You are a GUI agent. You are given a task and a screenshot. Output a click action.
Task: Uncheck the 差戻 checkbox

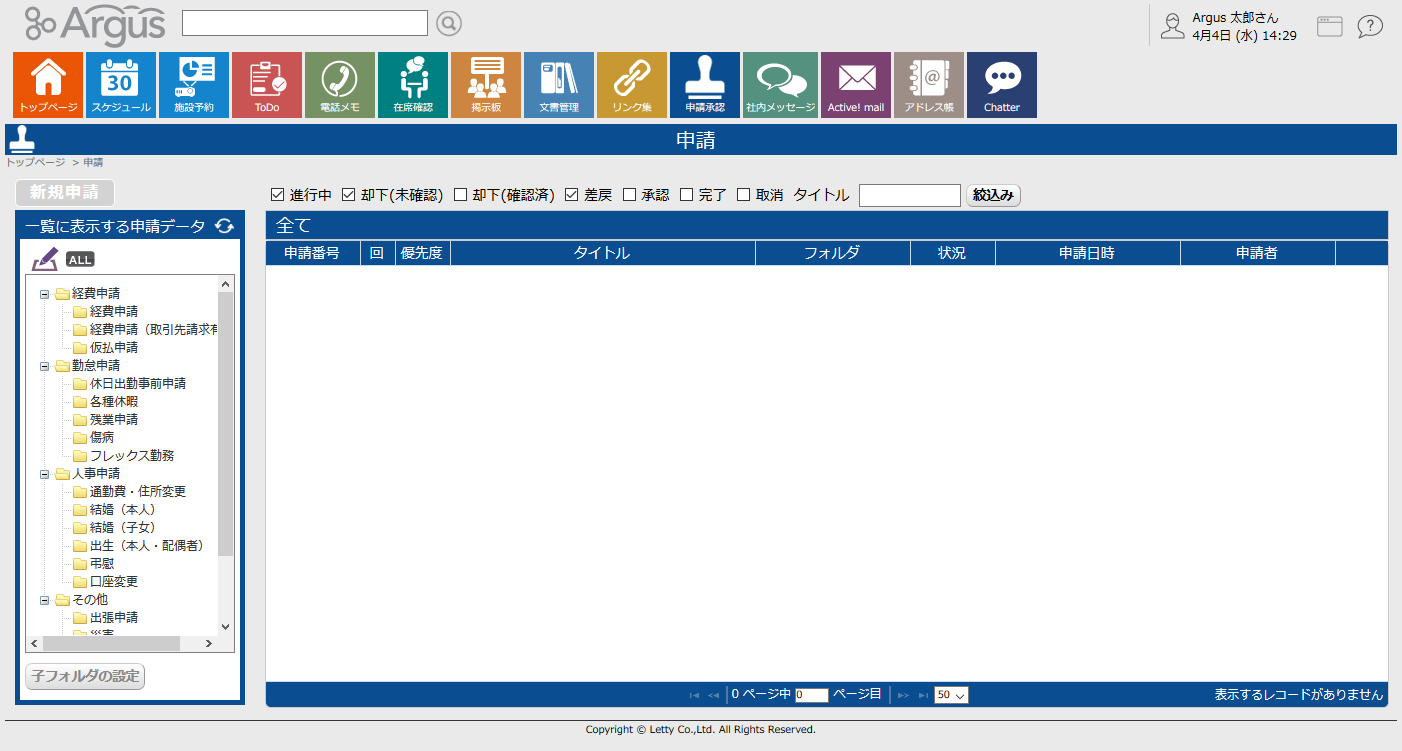572,195
